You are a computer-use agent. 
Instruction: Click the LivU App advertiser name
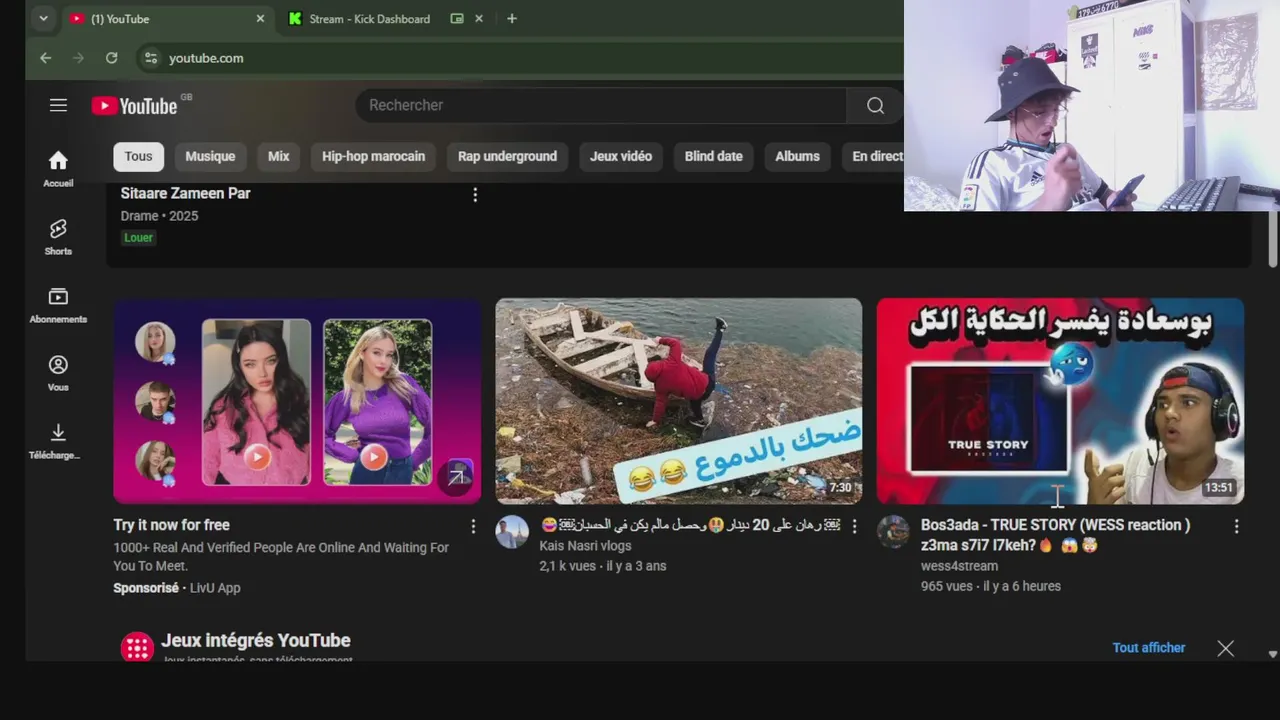pos(215,588)
